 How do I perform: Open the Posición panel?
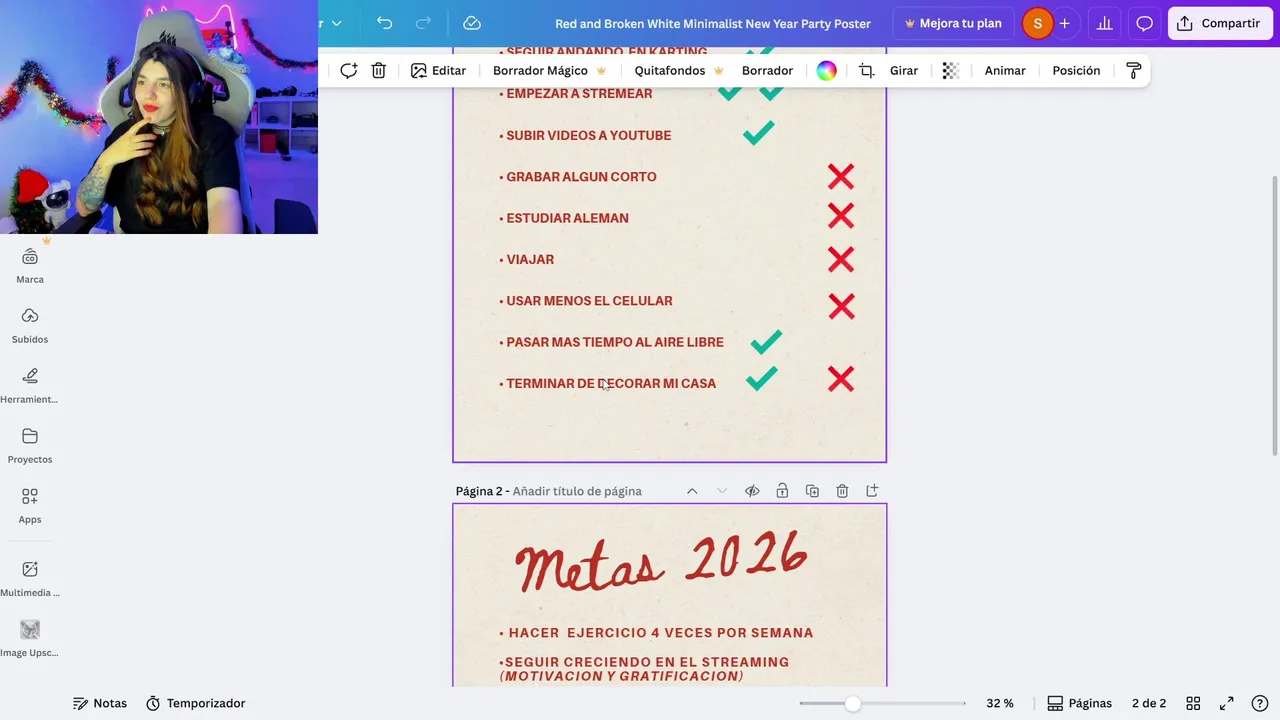click(x=1076, y=71)
